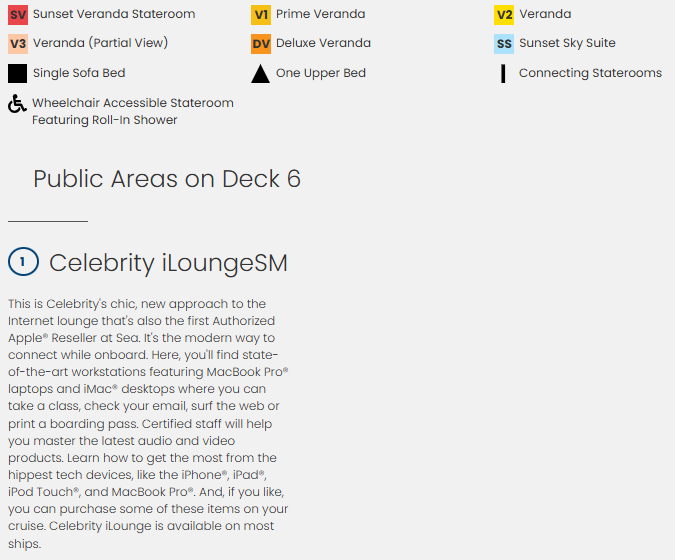Click the light blue SS suite badge
Screen dimensions: 675x560
point(504,44)
